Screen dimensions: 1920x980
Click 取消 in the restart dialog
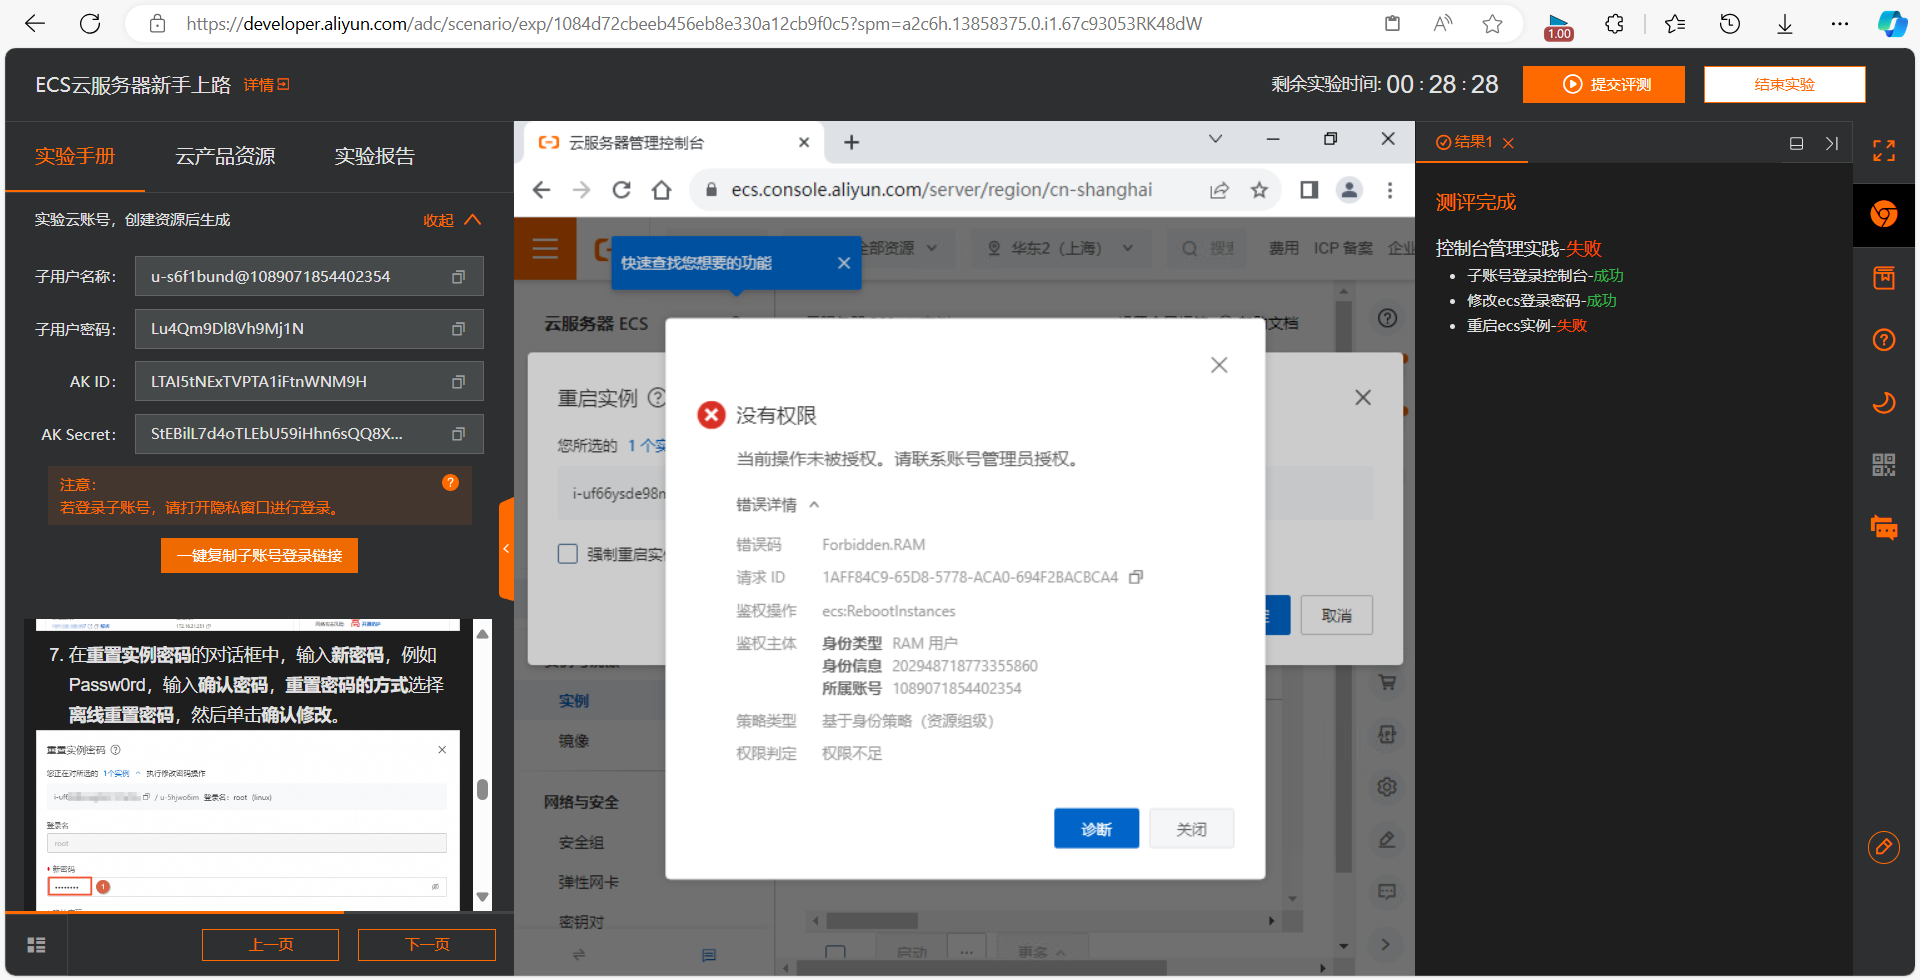pyautogui.click(x=1336, y=616)
